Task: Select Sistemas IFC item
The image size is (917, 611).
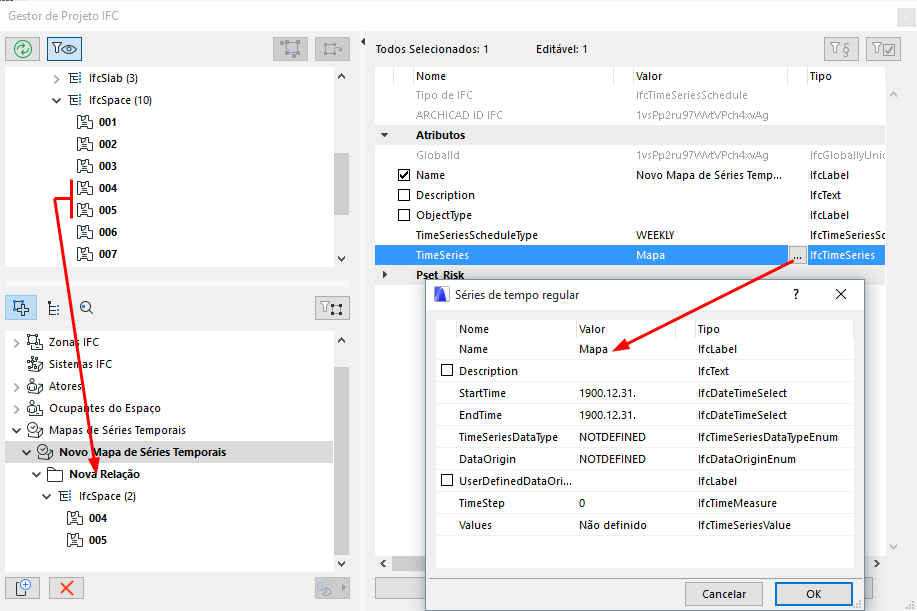Action: (80, 364)
